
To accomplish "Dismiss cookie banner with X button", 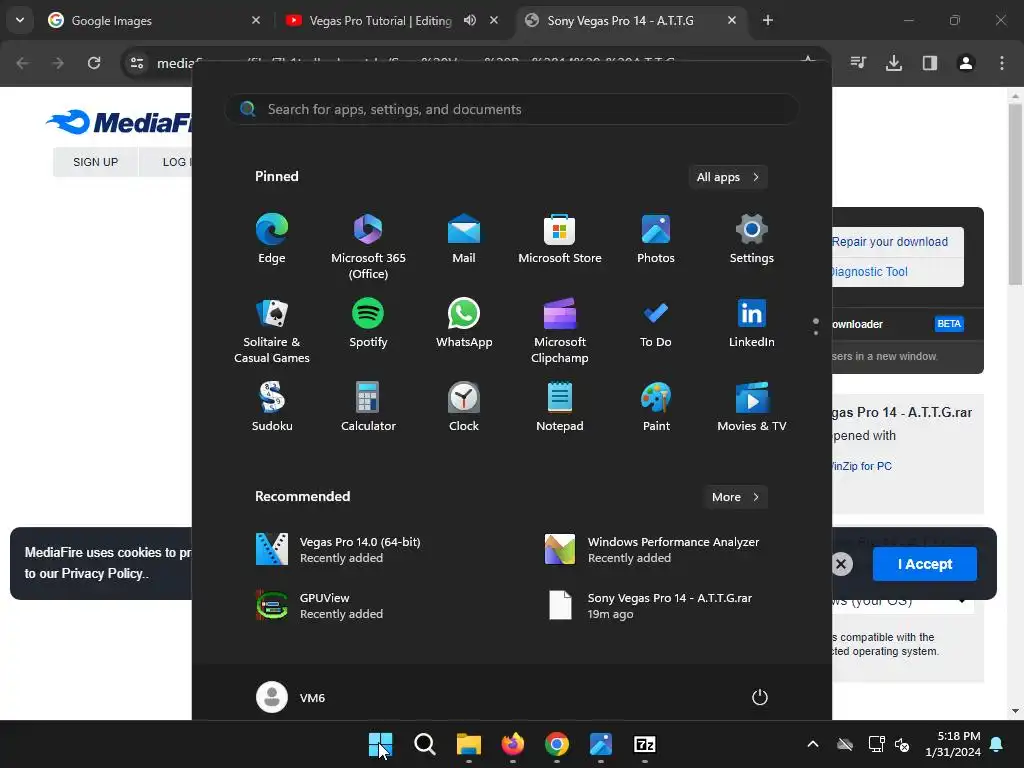I will tap(841, 564).
